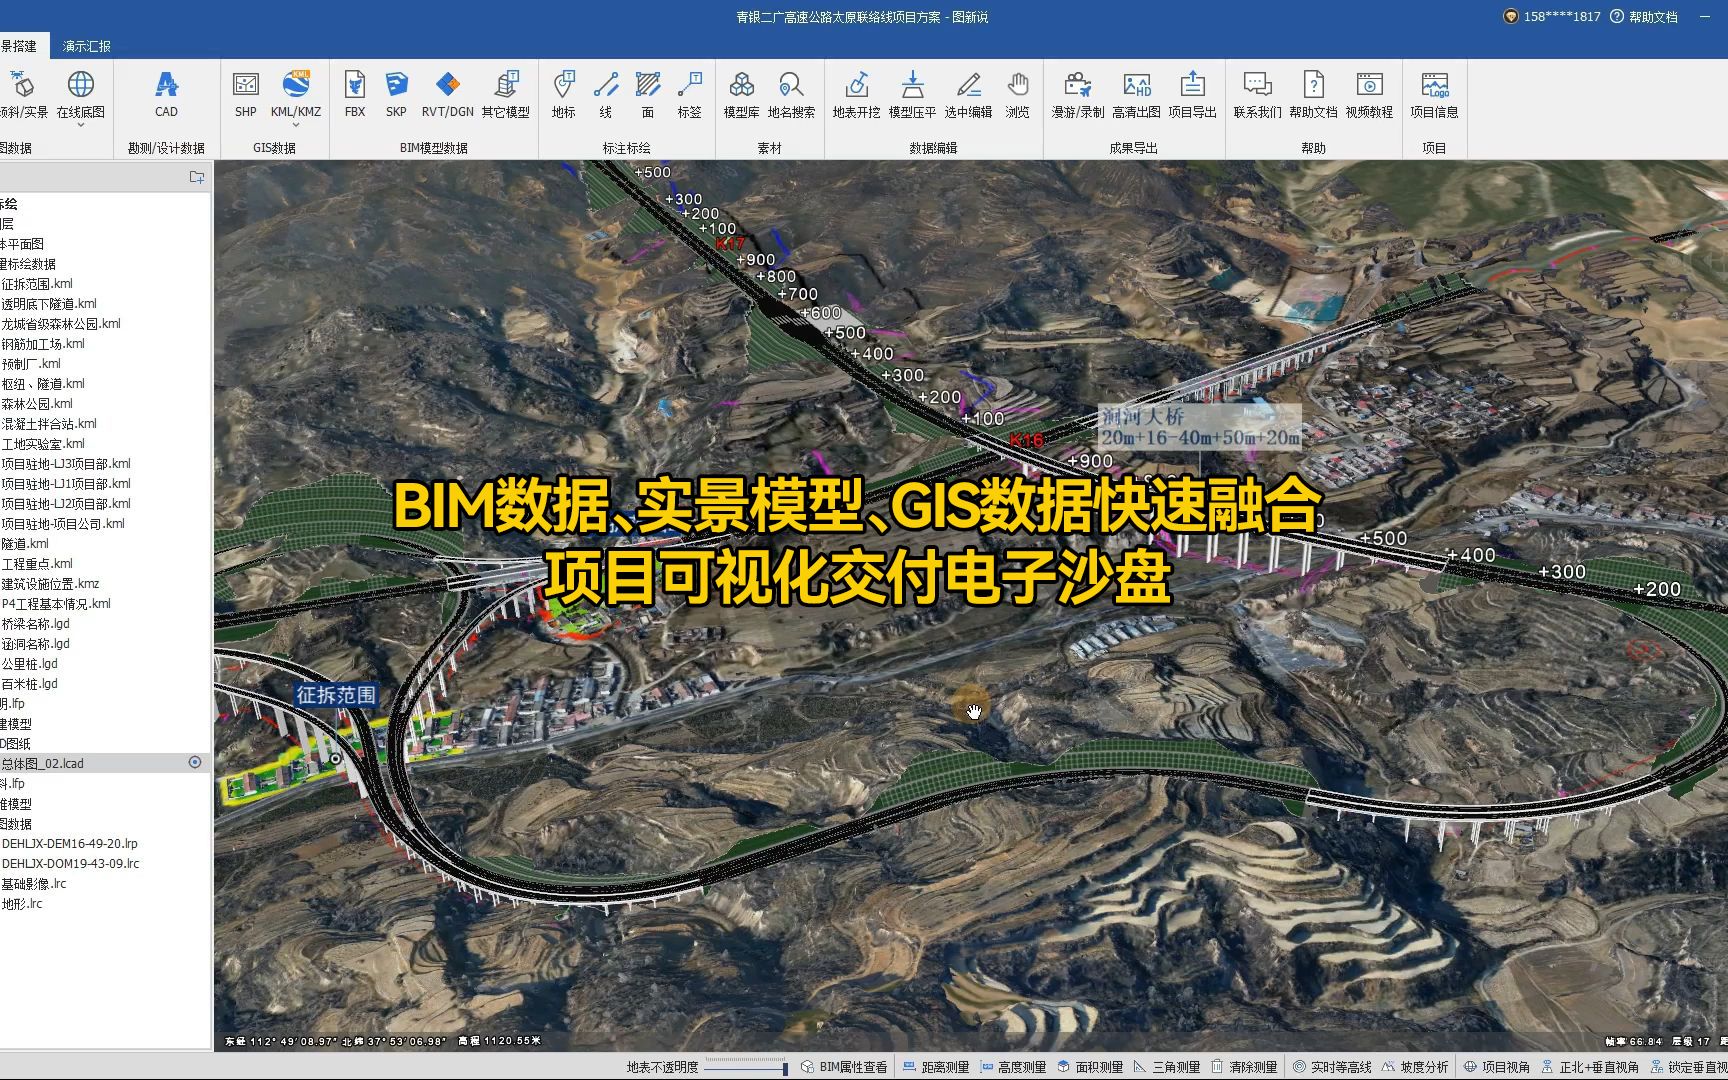Select the 地标 landmark annotation tool
Image resolution: width=1728 pixels, height=1080 pixels.
click(x=564, y=94)
